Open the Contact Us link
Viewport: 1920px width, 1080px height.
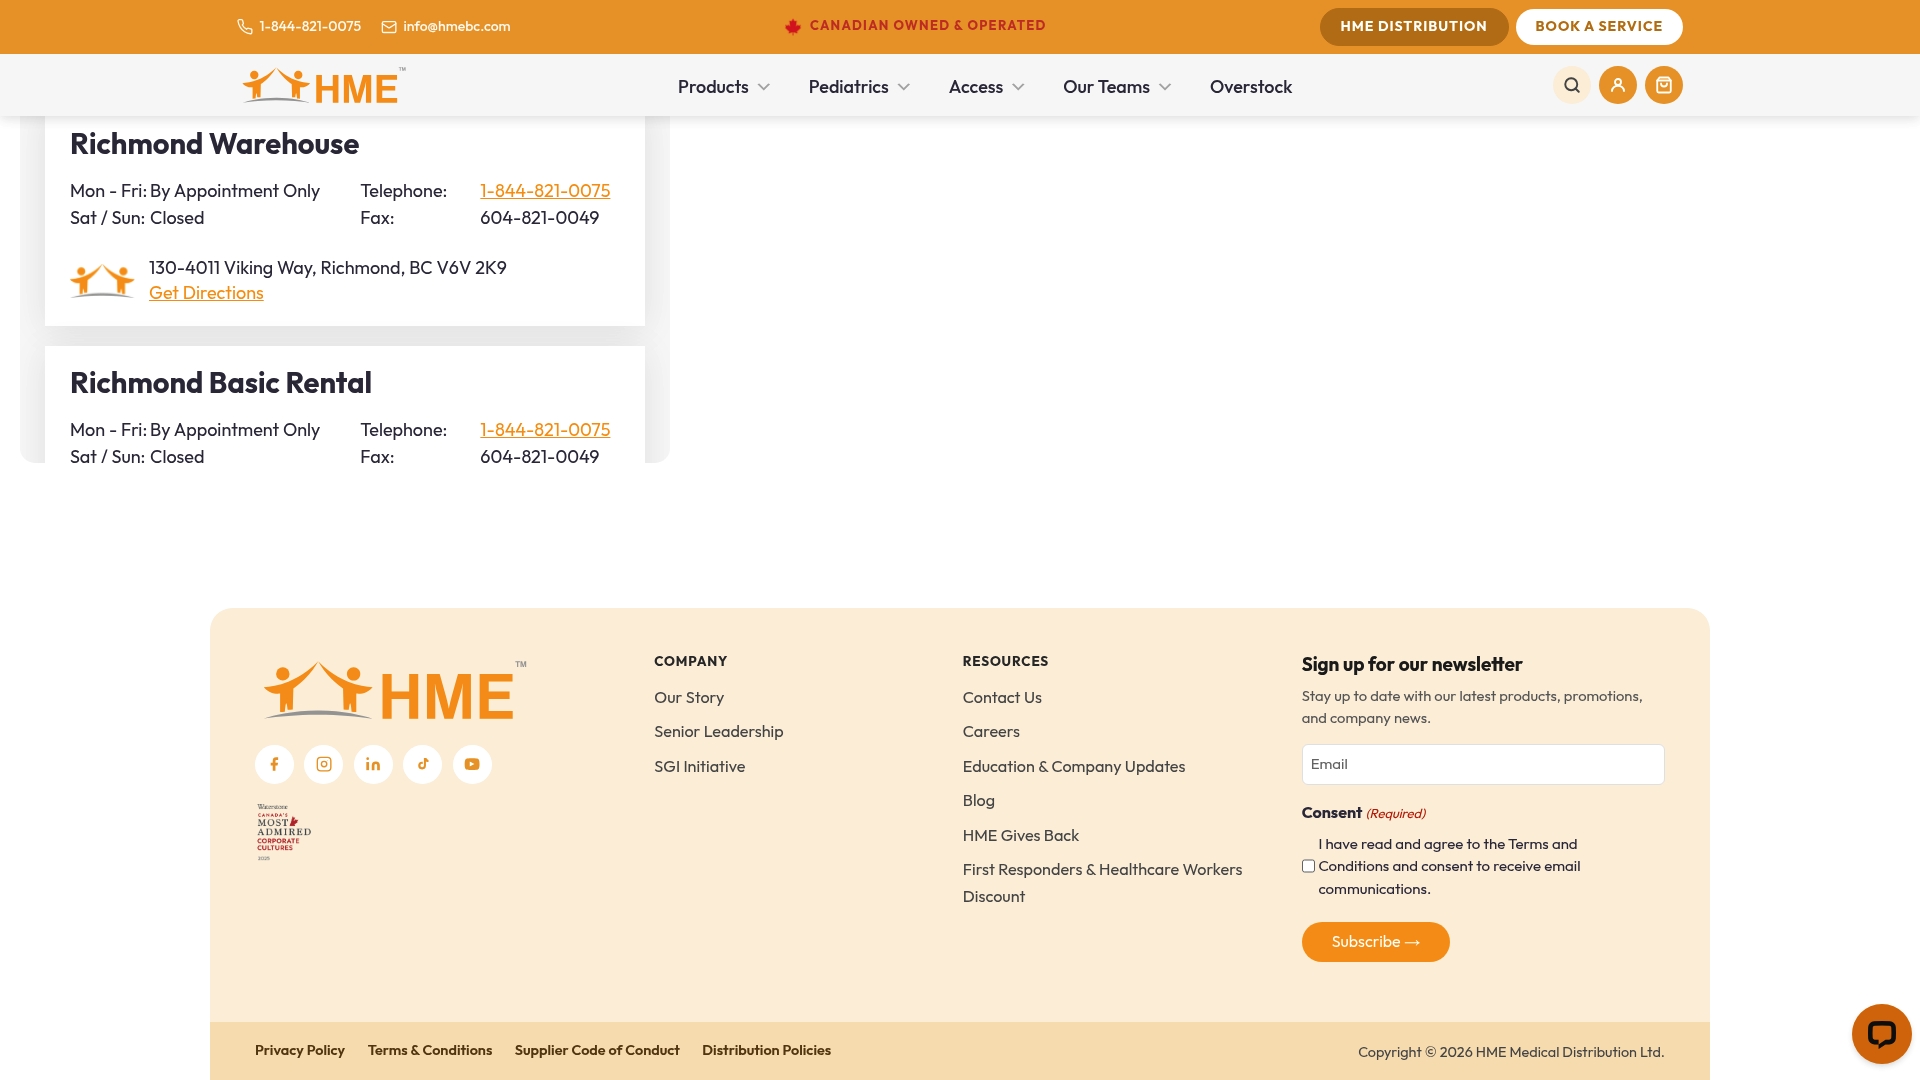pyautogui.click(x=1002, y=698)
